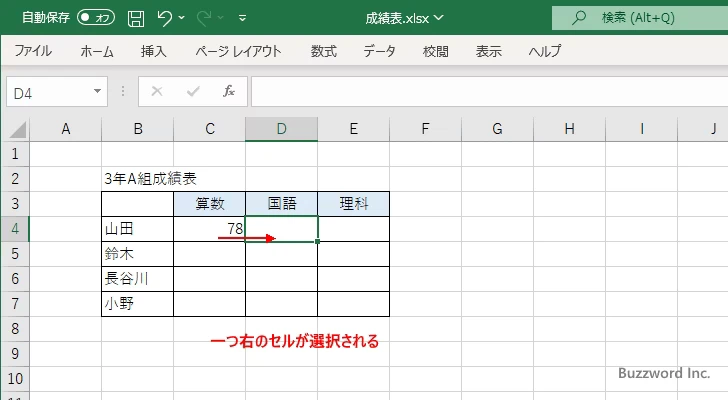Click the Insert Function fx icon

[229, 91]
